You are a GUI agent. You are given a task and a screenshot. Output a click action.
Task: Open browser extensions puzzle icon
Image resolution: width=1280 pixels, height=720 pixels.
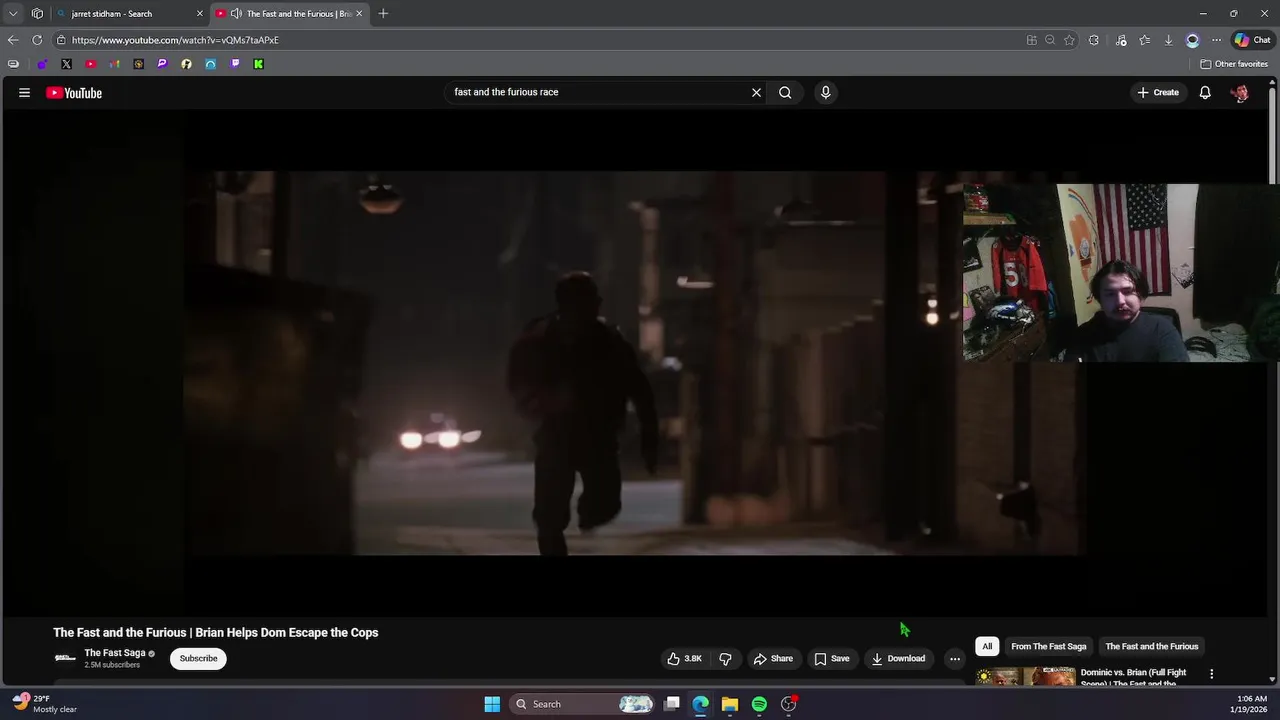point(1094,40)
